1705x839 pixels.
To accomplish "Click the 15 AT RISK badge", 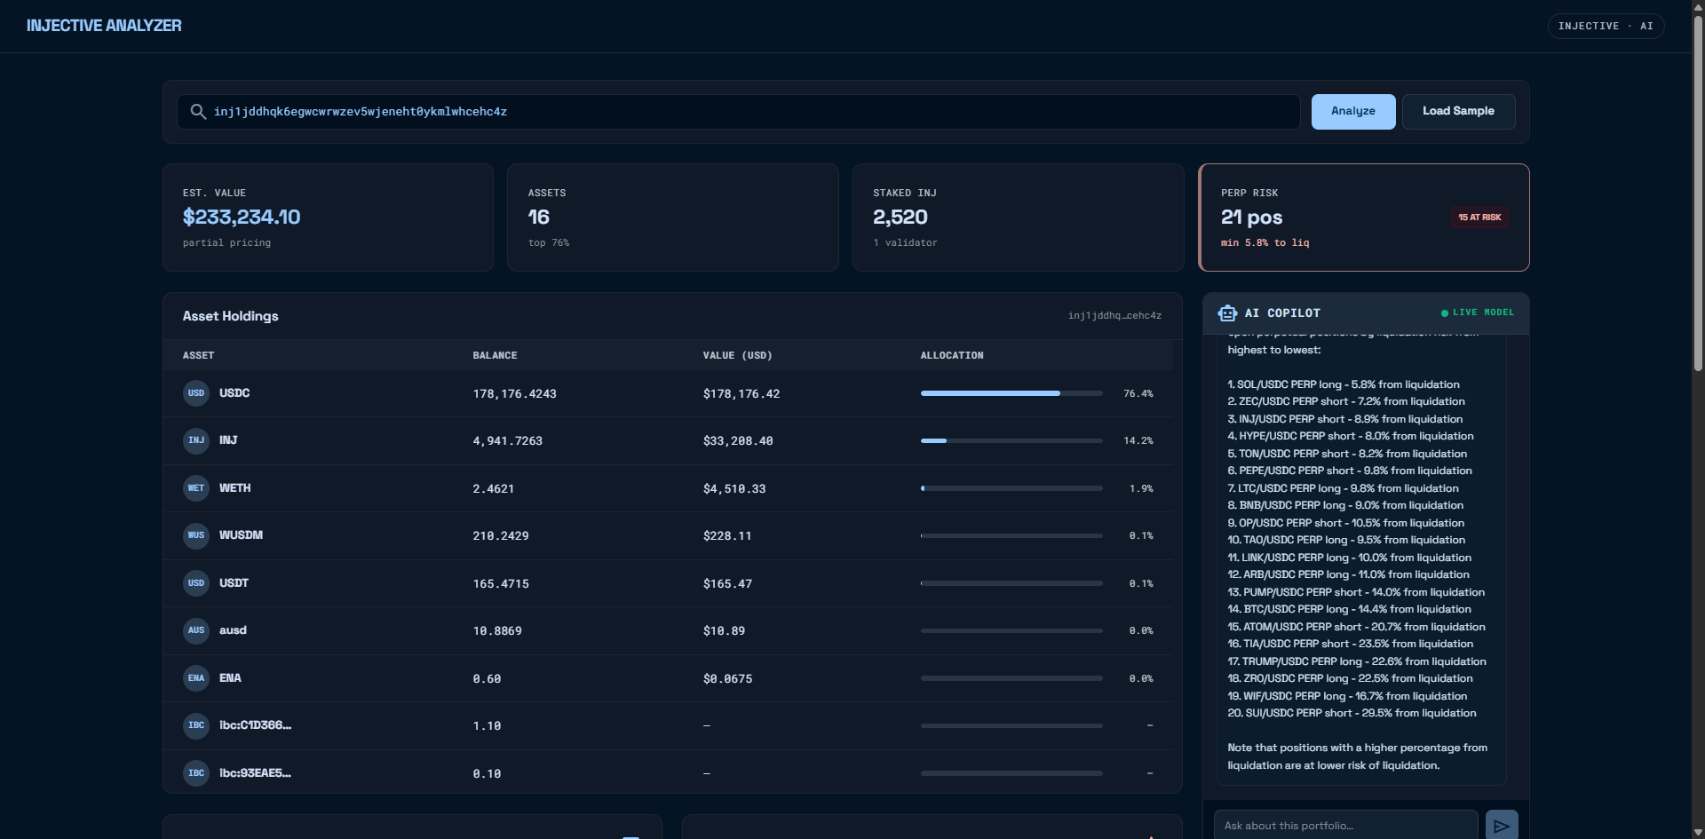I will click(x=1480, y=217).
